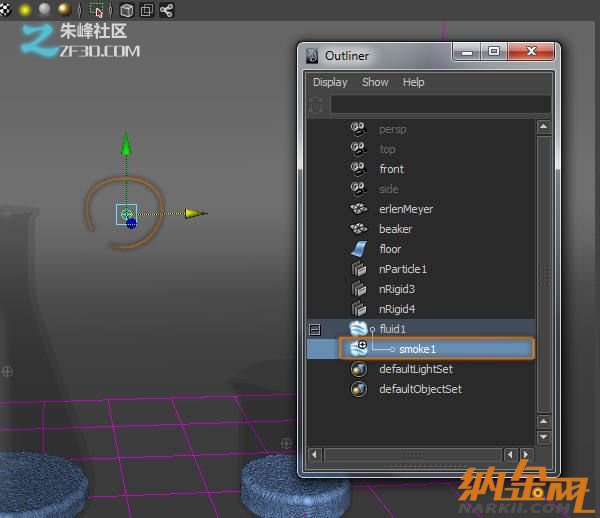Screen dimensions: 600x518
Task: Minimize the Outliner window
Action: [466, 52]
